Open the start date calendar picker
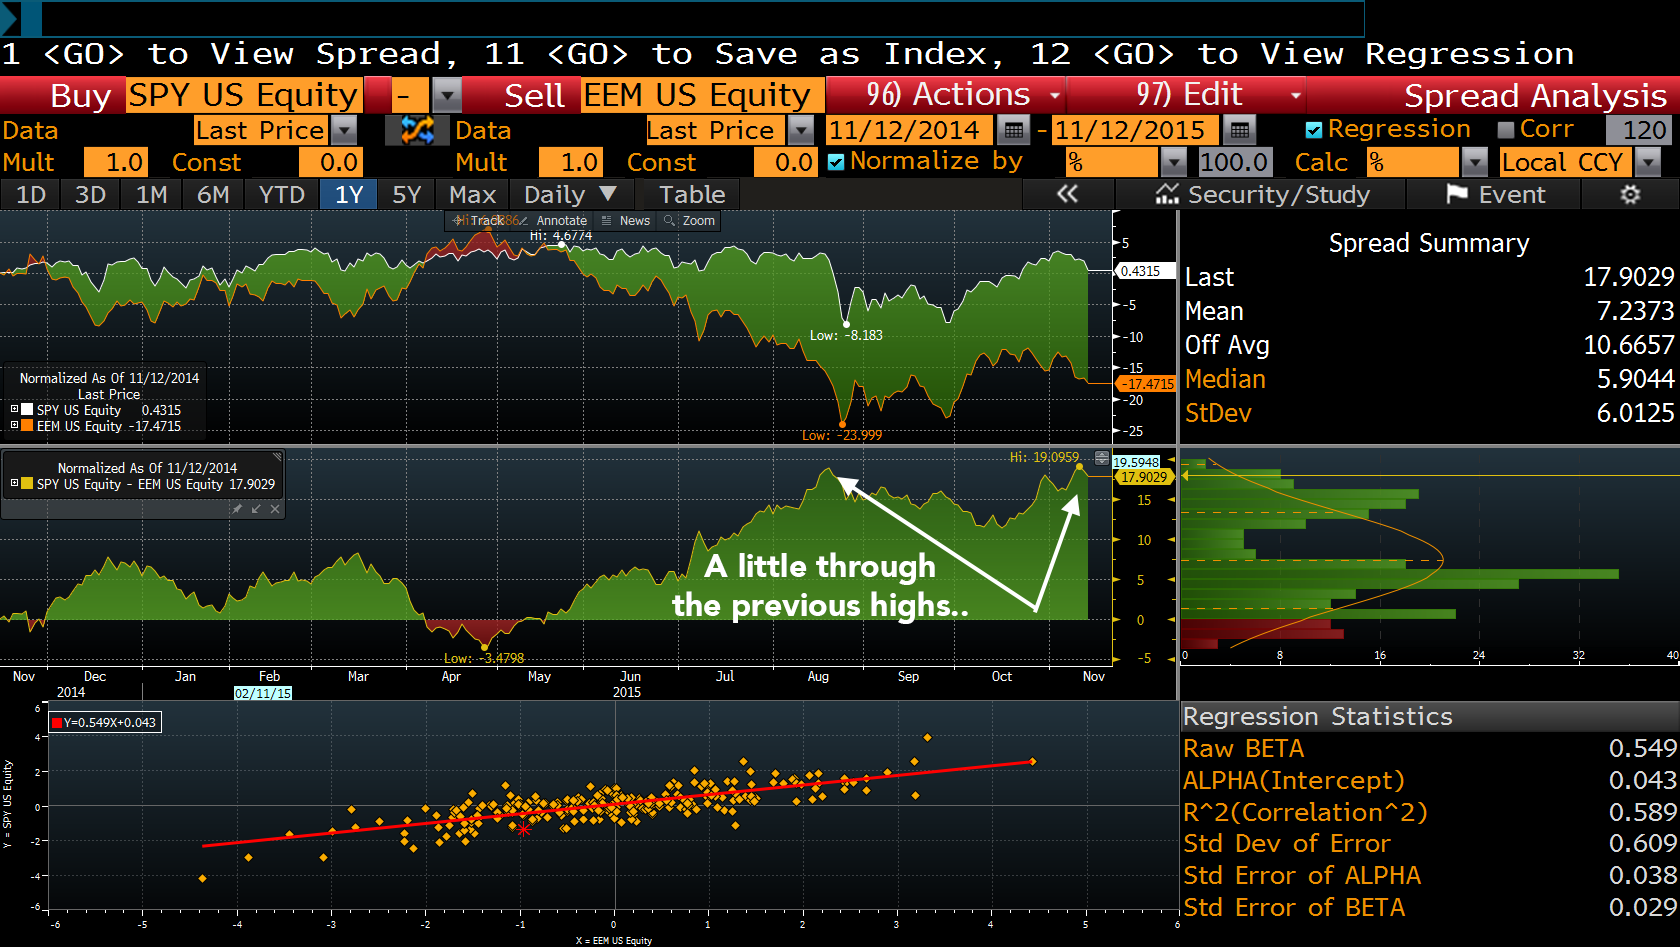Viewport: 1680px width, 947px height. 1014,130
